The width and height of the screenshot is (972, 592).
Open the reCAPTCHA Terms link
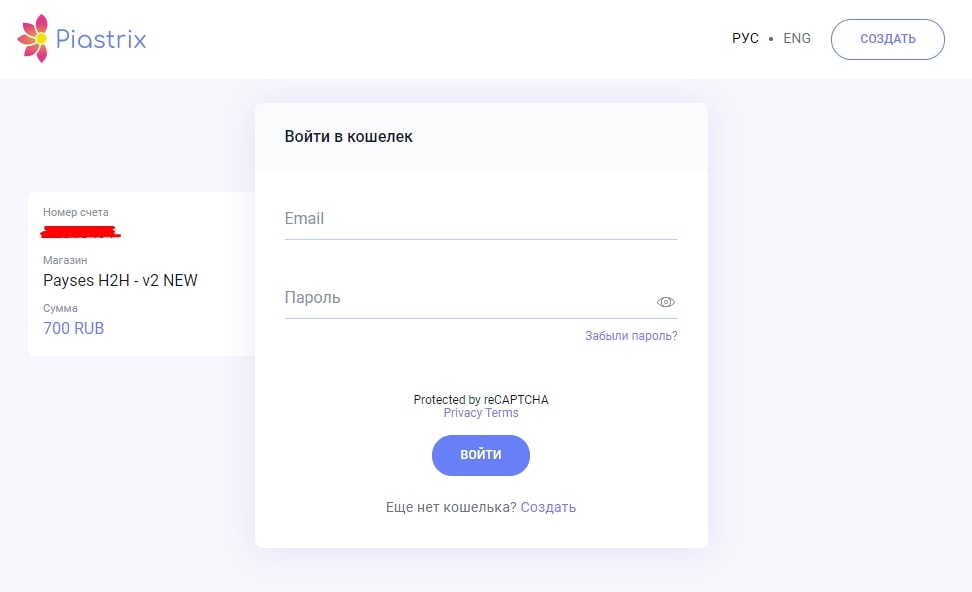click(502, 413)
